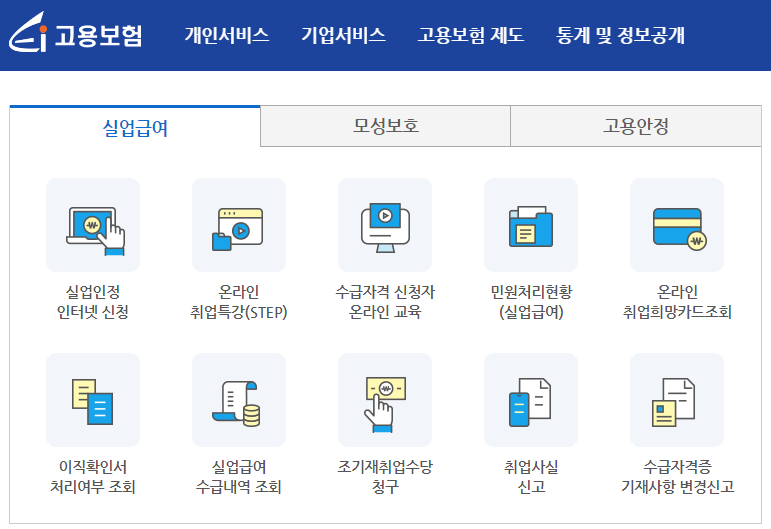
Task: Open the 개인서비스 menu
Action: [x=227, y=35]
